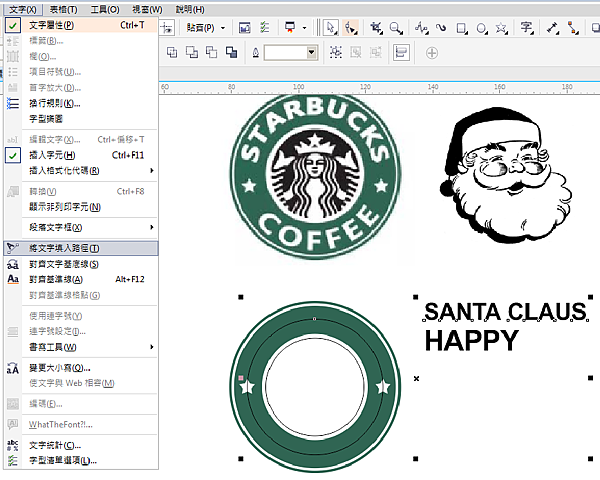Select the Dimension line tool
Image resolution: width=600 pixels, height=480 pixels.
(553, 28)
